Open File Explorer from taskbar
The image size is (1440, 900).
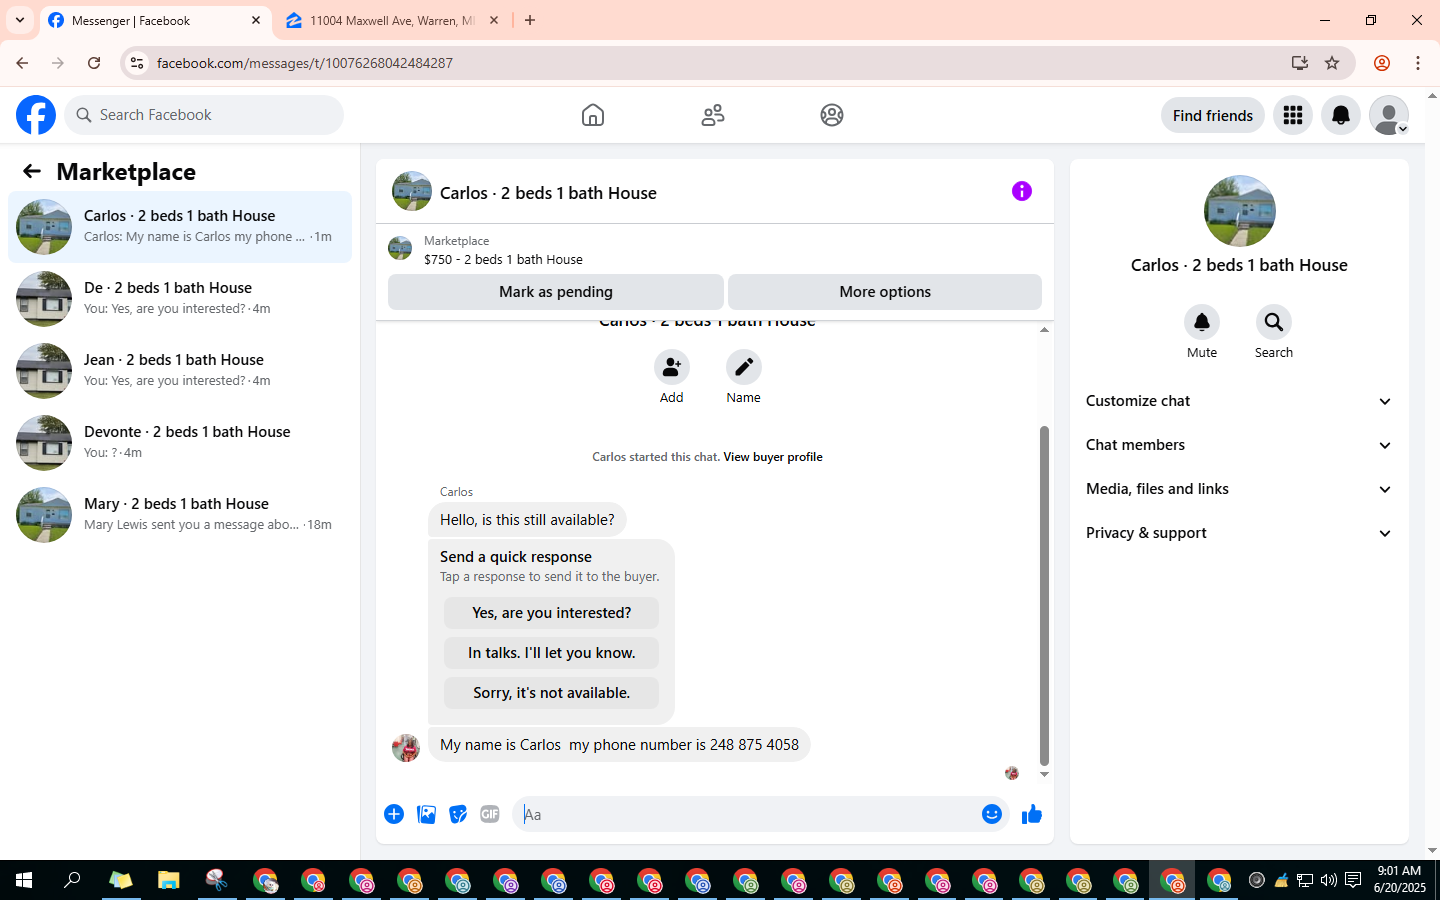tap(168, 880)
